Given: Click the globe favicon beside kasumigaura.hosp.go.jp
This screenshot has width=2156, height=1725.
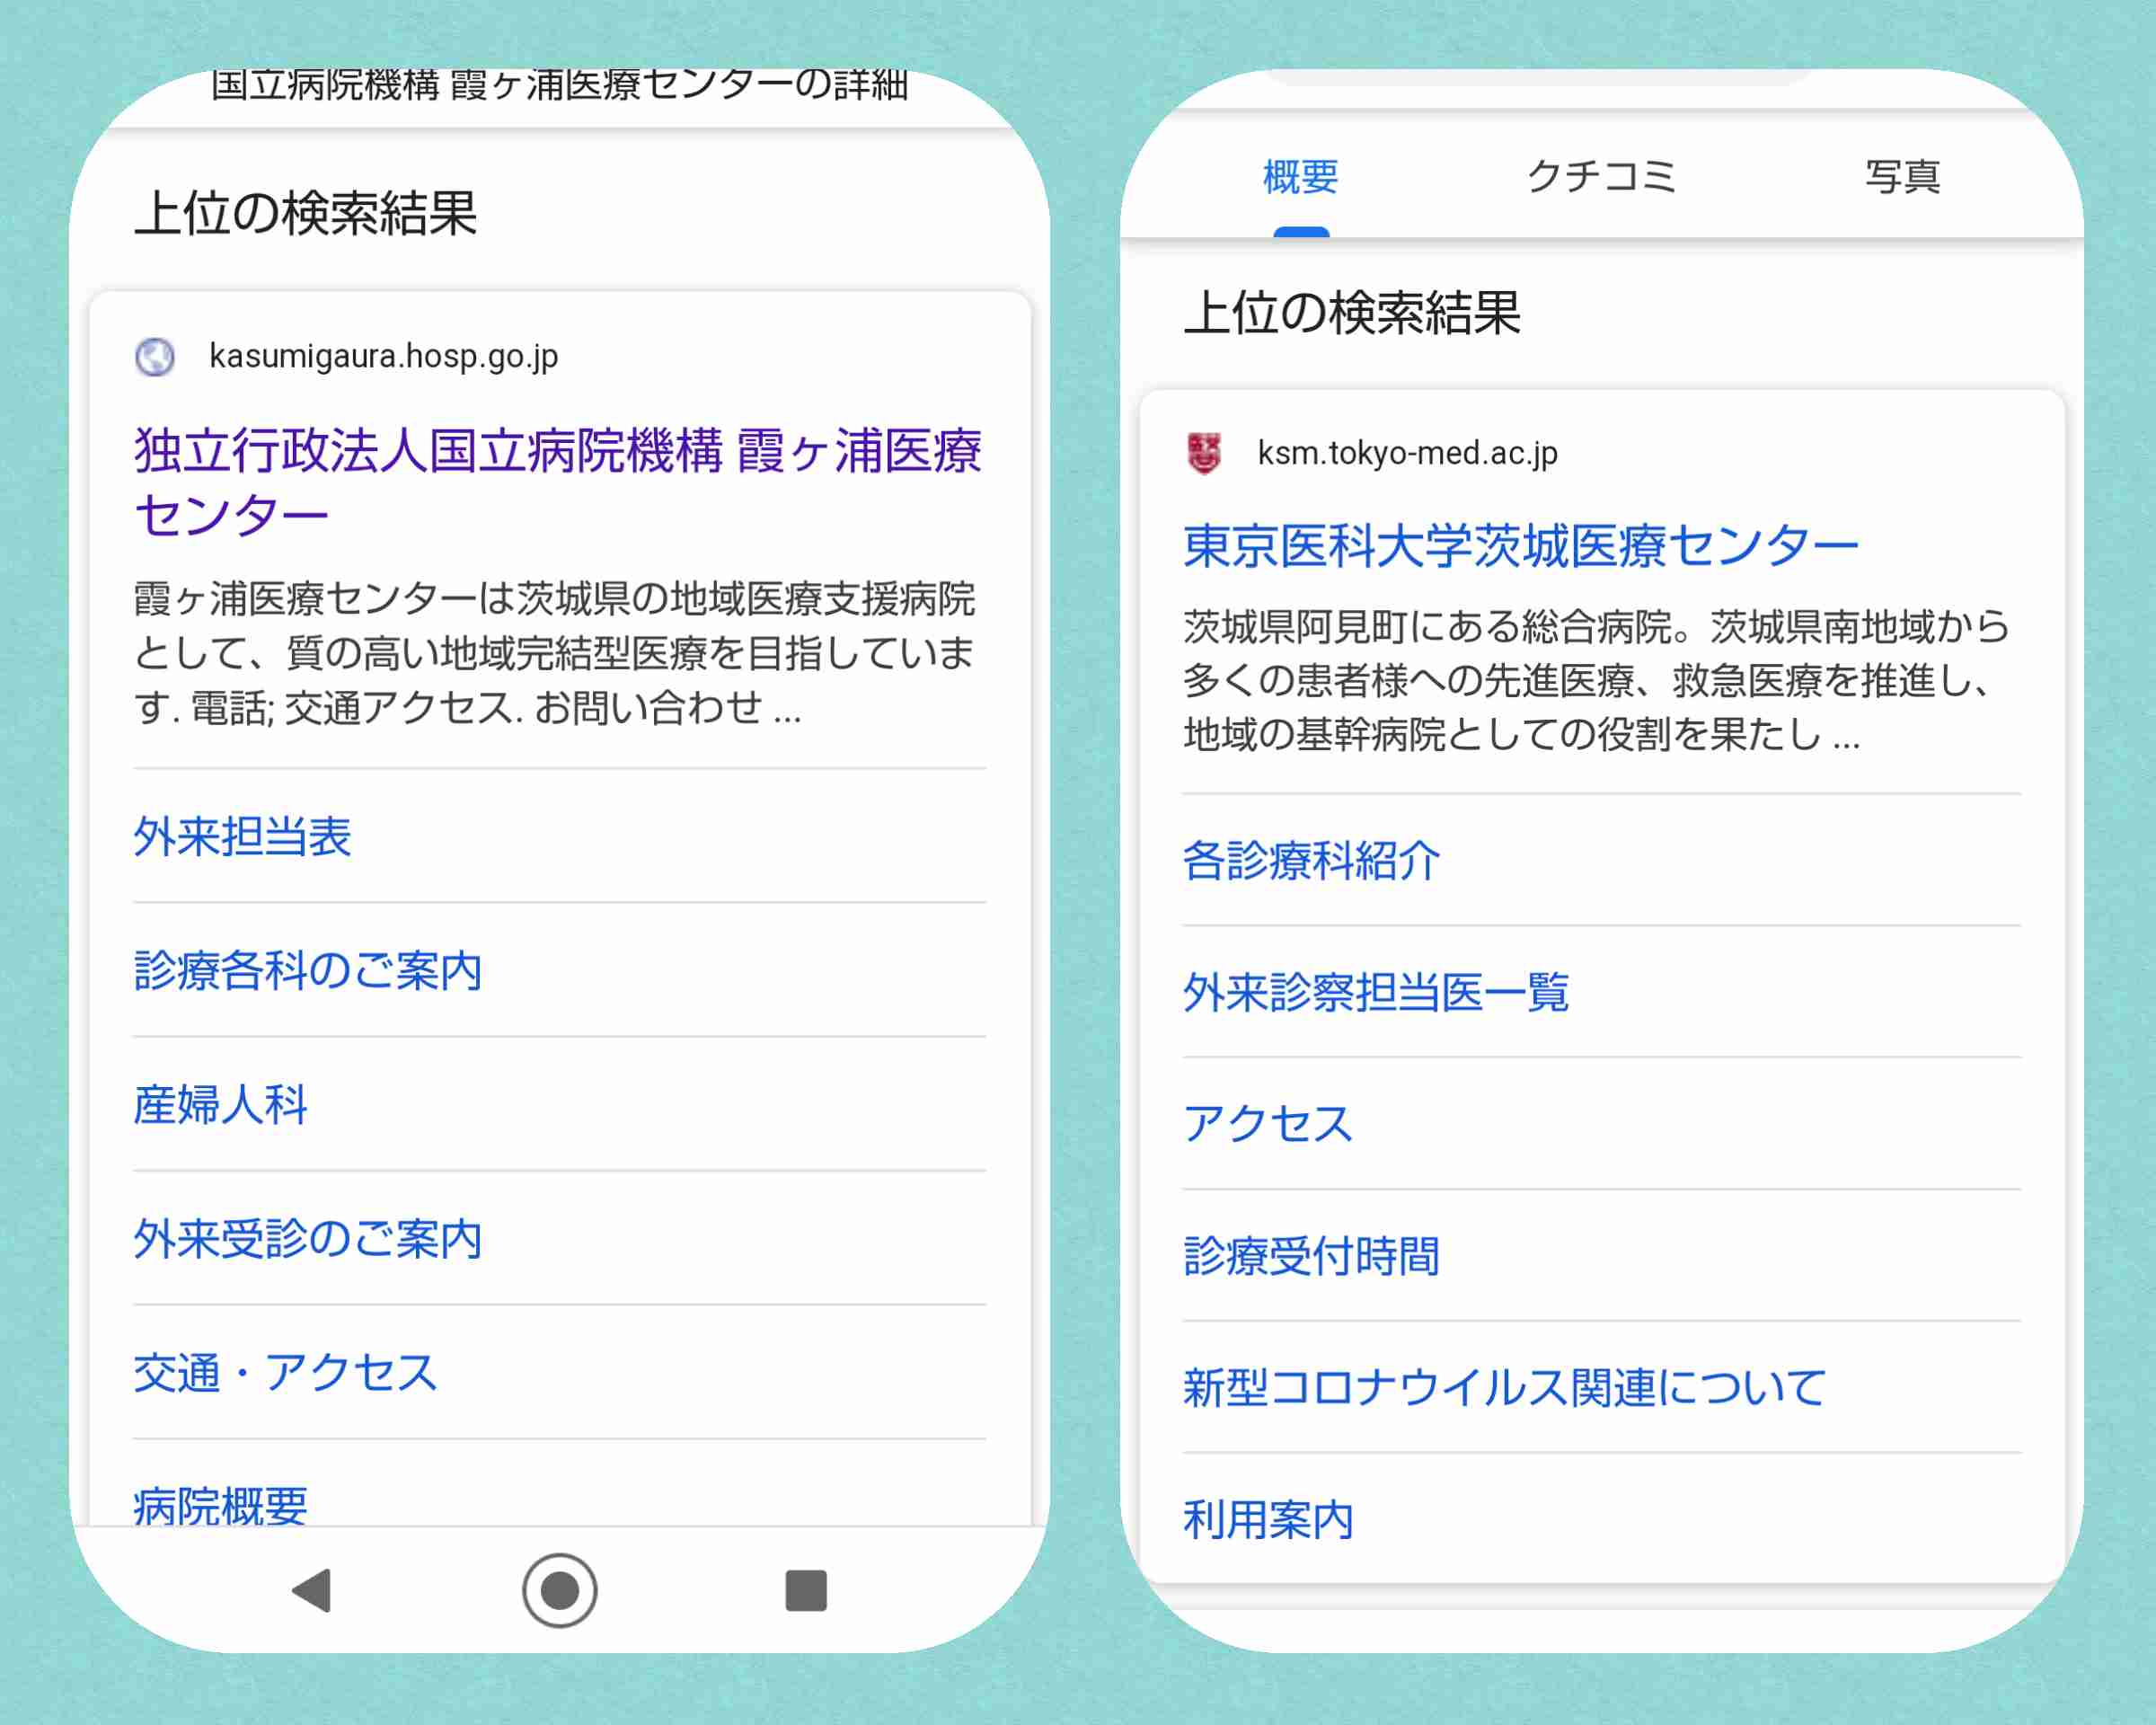Looking at the screenshot, I should point(155,357).
